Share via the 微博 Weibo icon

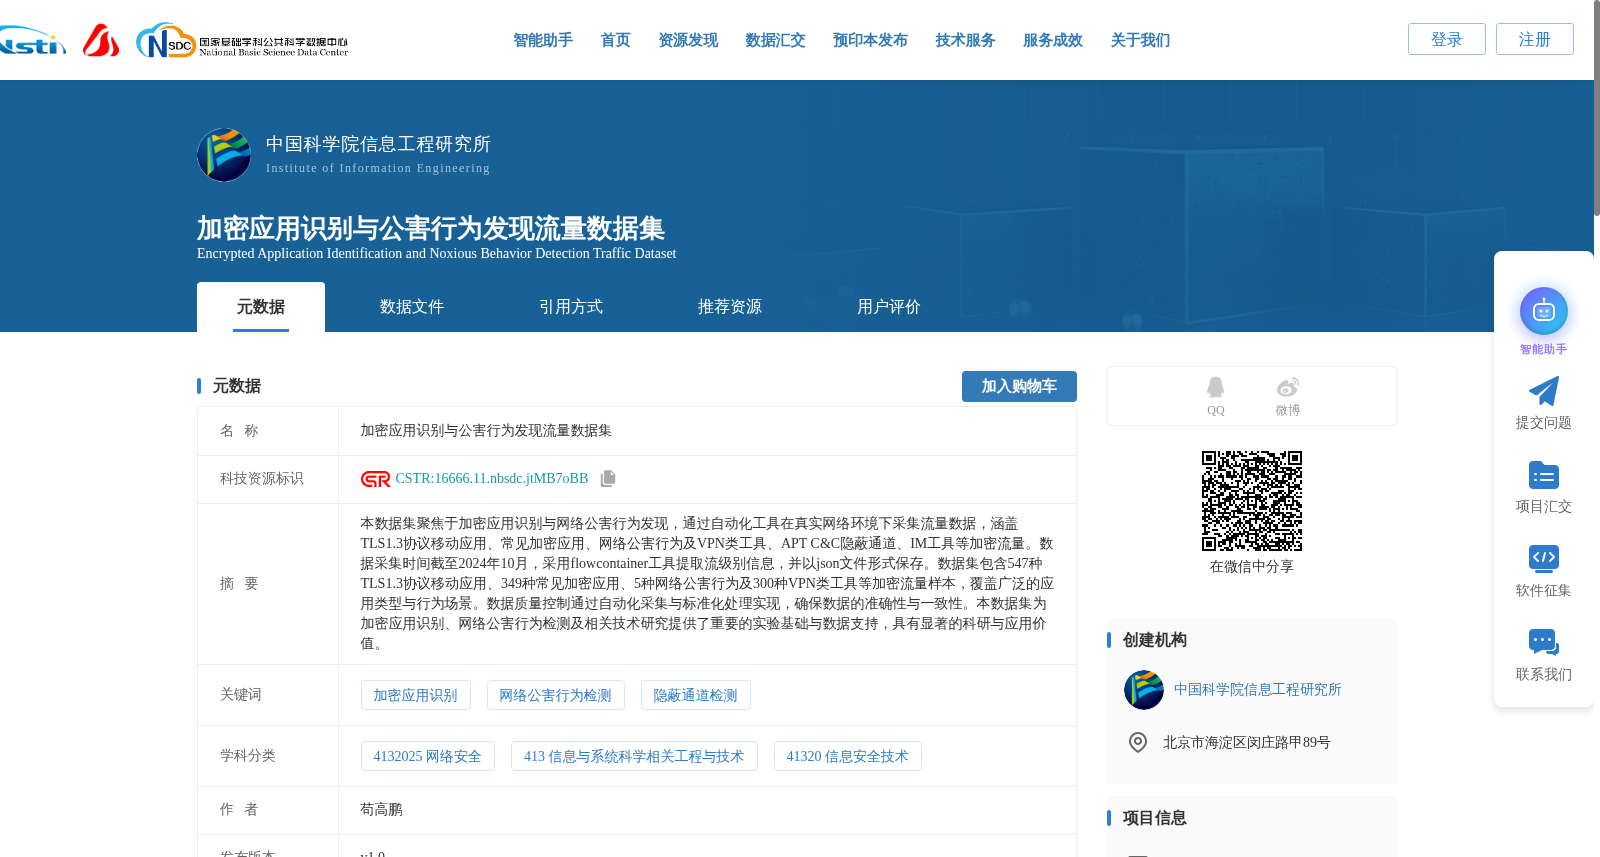(1287, 387)
